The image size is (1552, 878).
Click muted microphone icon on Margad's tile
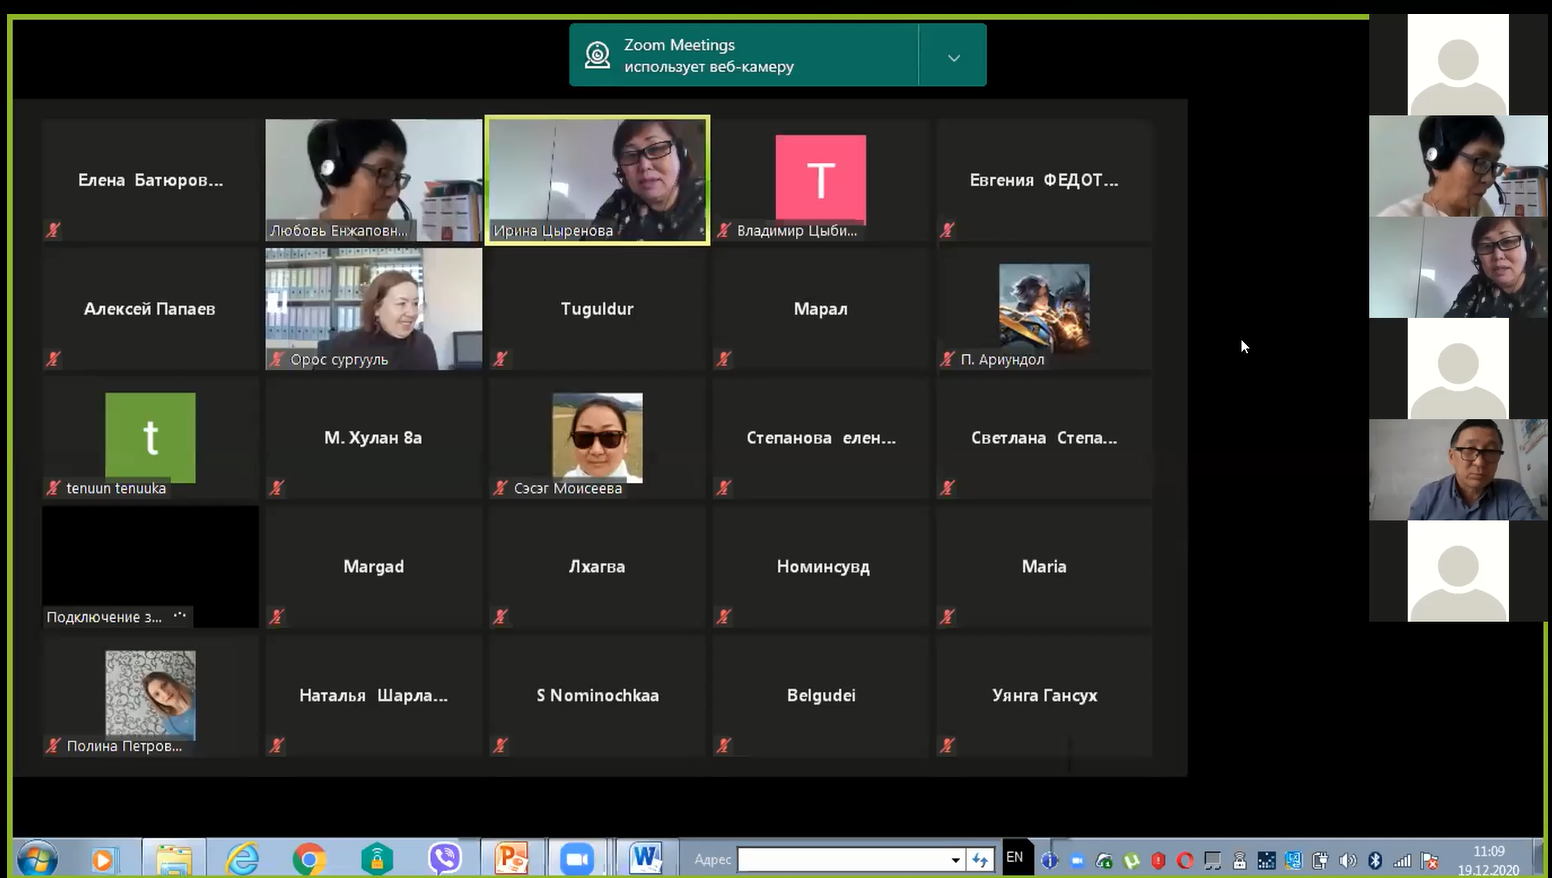tap(277, 616)
